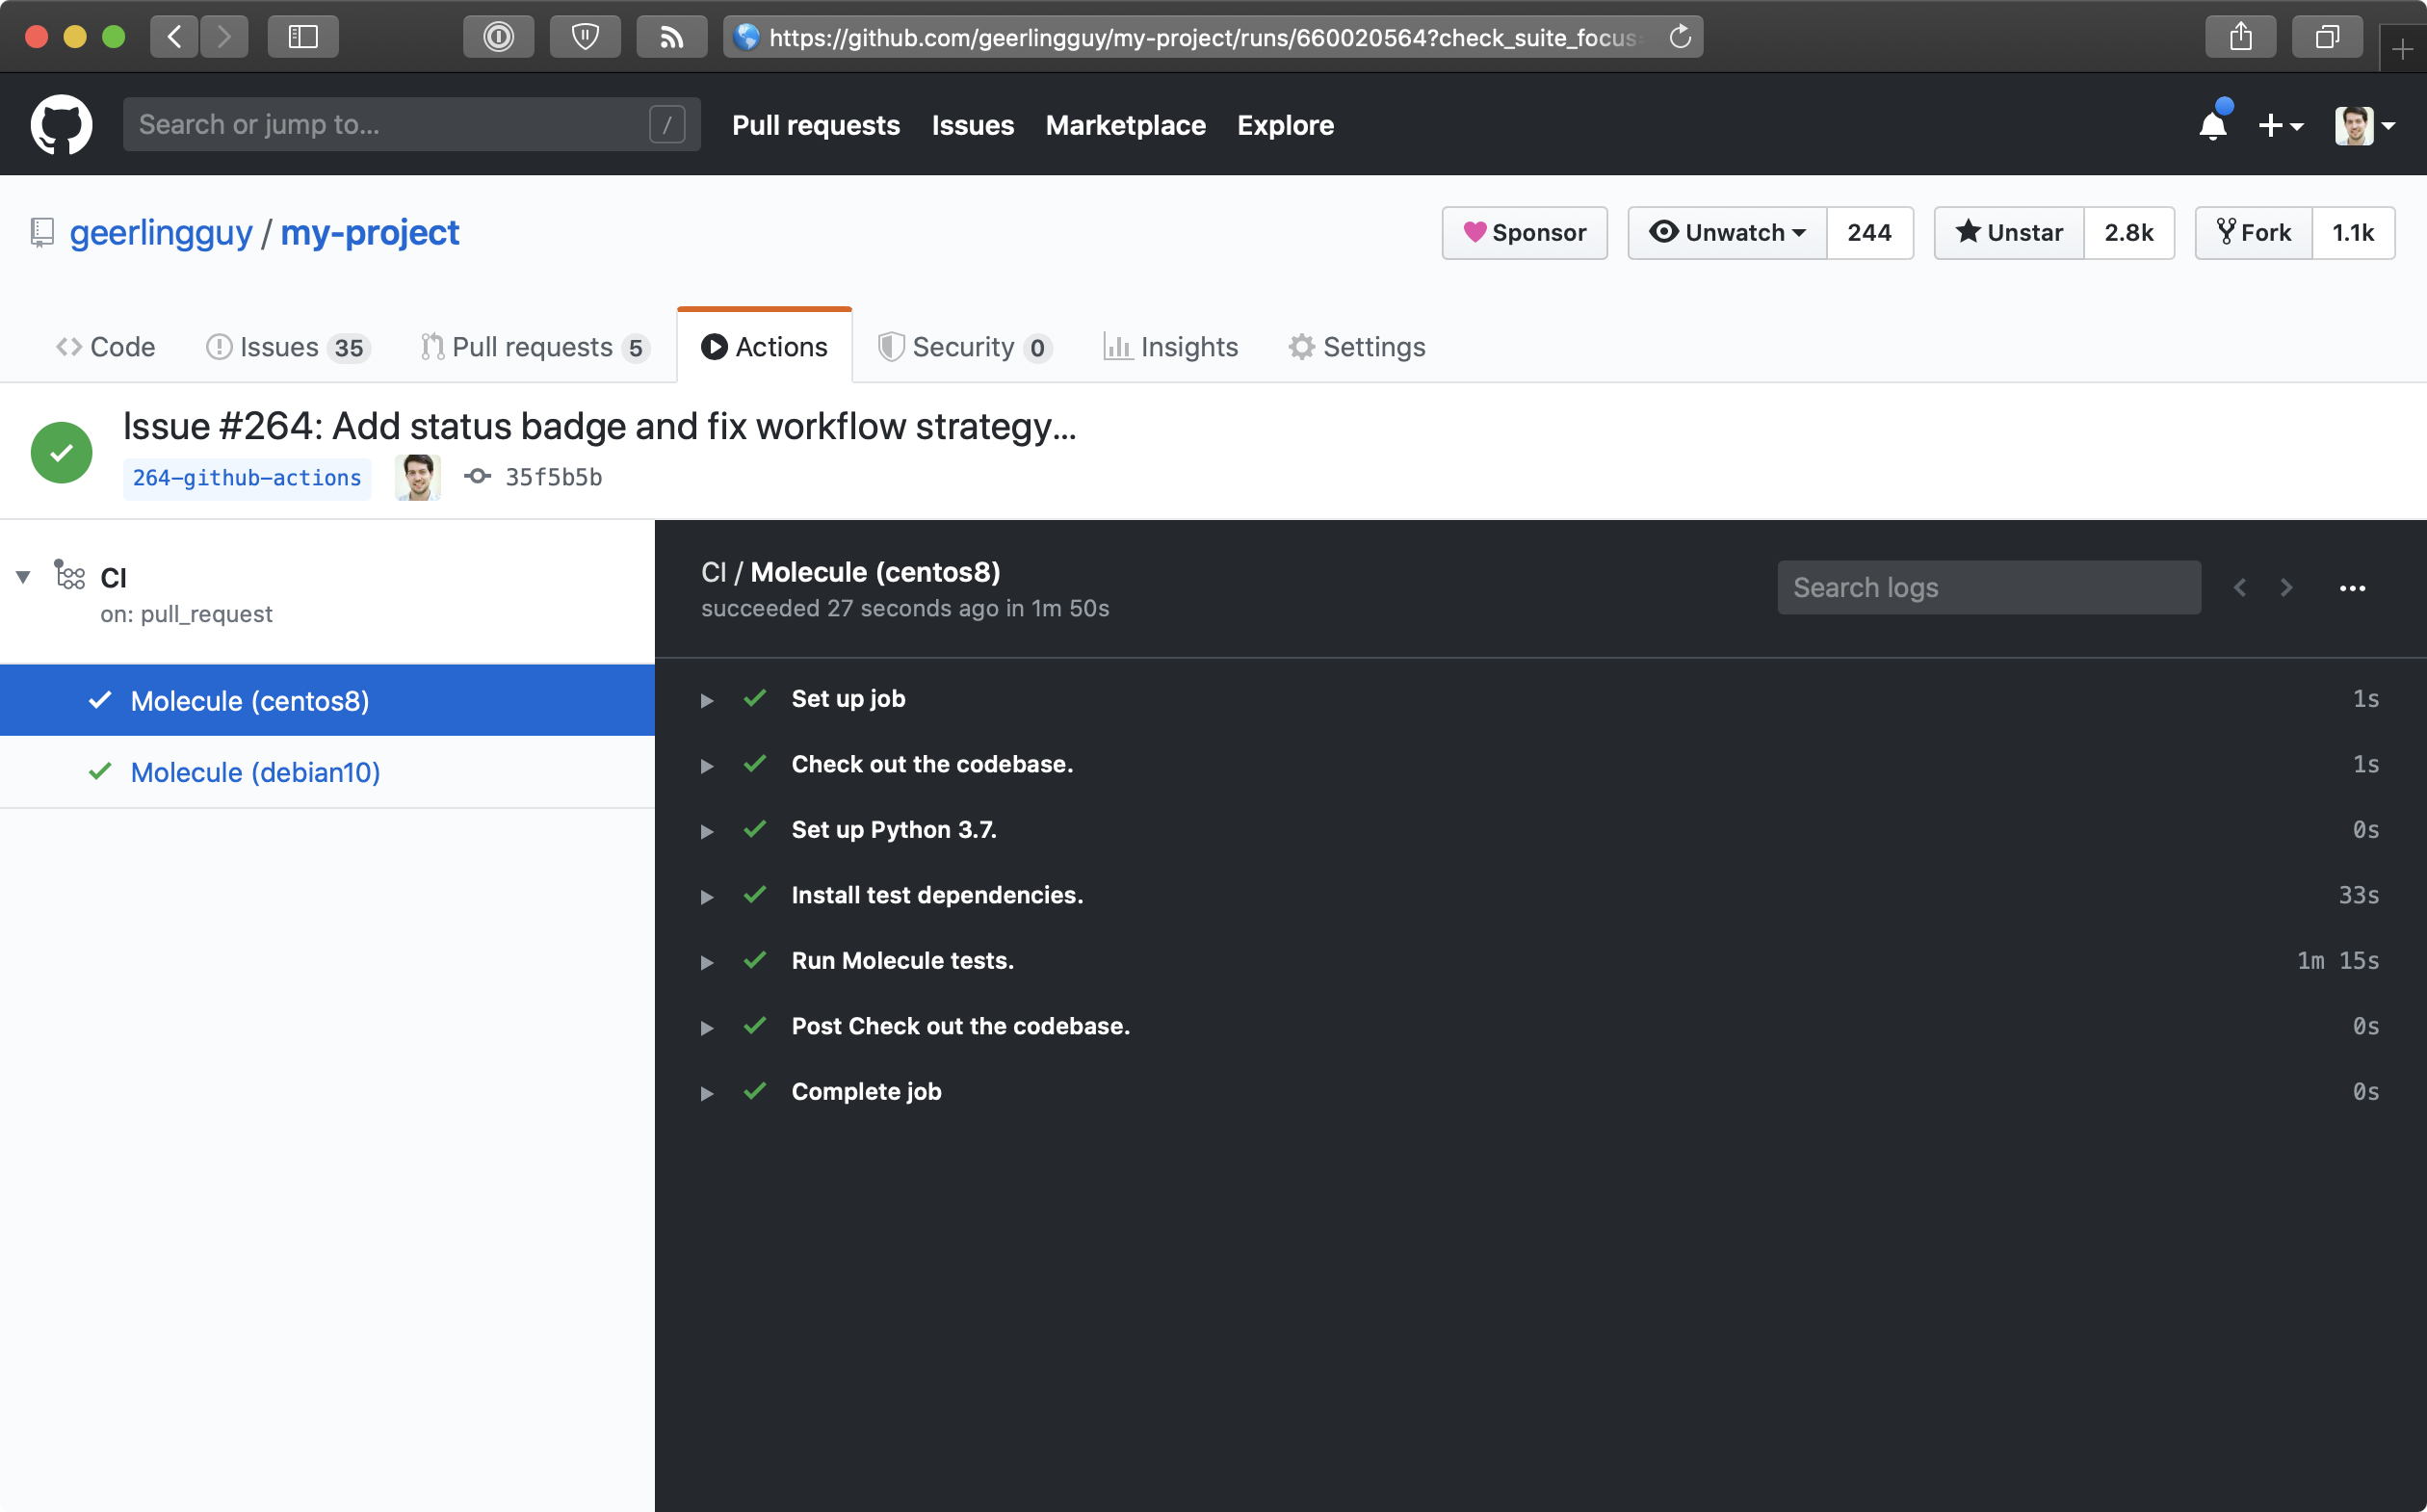Image resolution: width=2427 pixels, height=1512 pixels.
Task: Click the RSS feed toolbar icon
Action: (x=671, y=37)
